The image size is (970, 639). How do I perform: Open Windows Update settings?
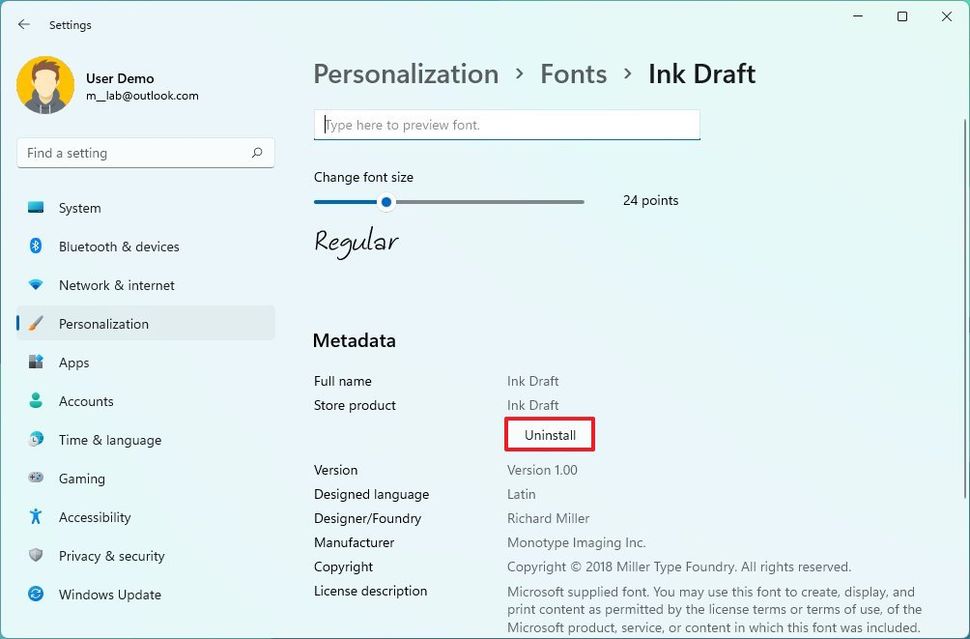coord(109,594)
